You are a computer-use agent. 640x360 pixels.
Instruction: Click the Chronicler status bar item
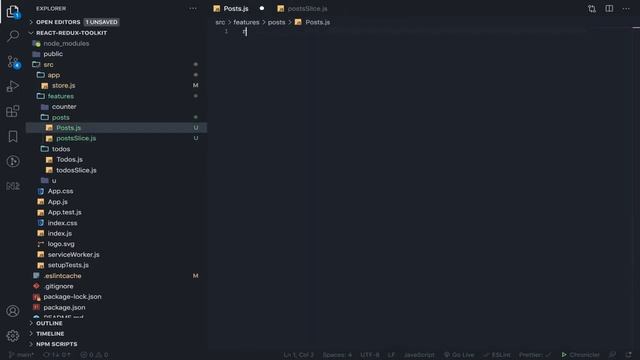(x=580, y=355)
